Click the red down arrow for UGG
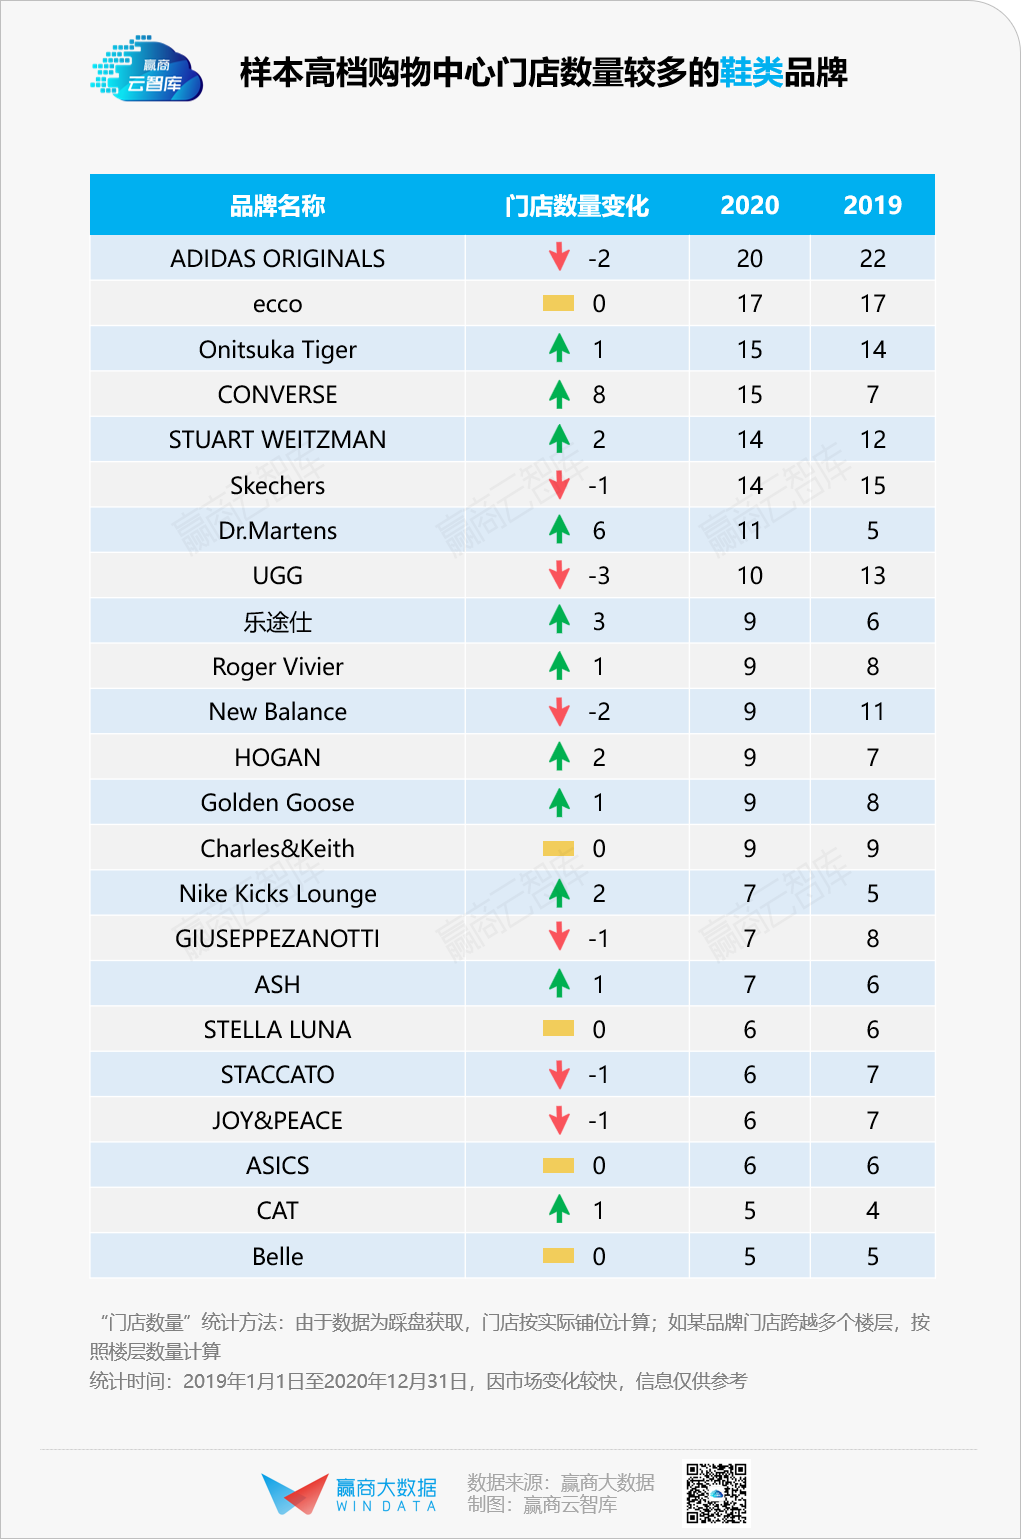 559,575
